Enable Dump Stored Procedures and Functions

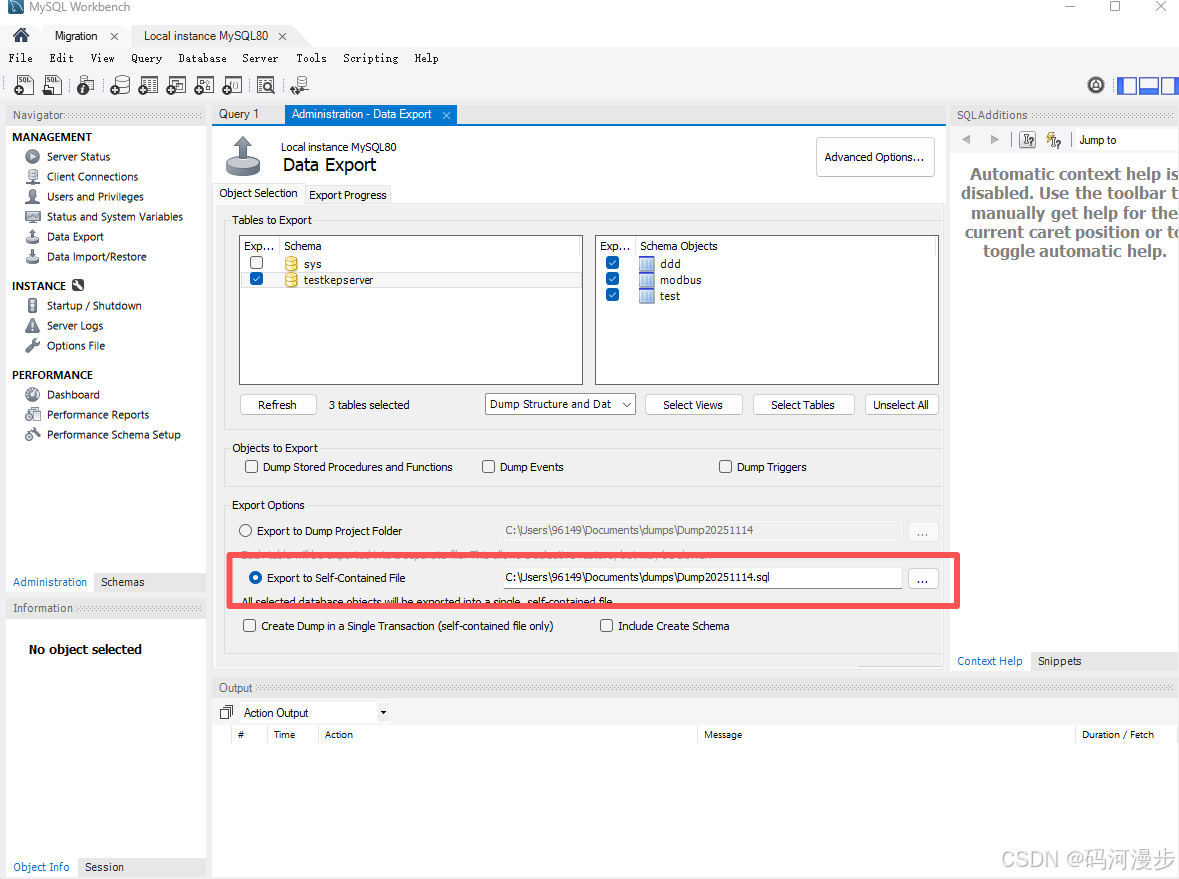click(x=252, y=467)
